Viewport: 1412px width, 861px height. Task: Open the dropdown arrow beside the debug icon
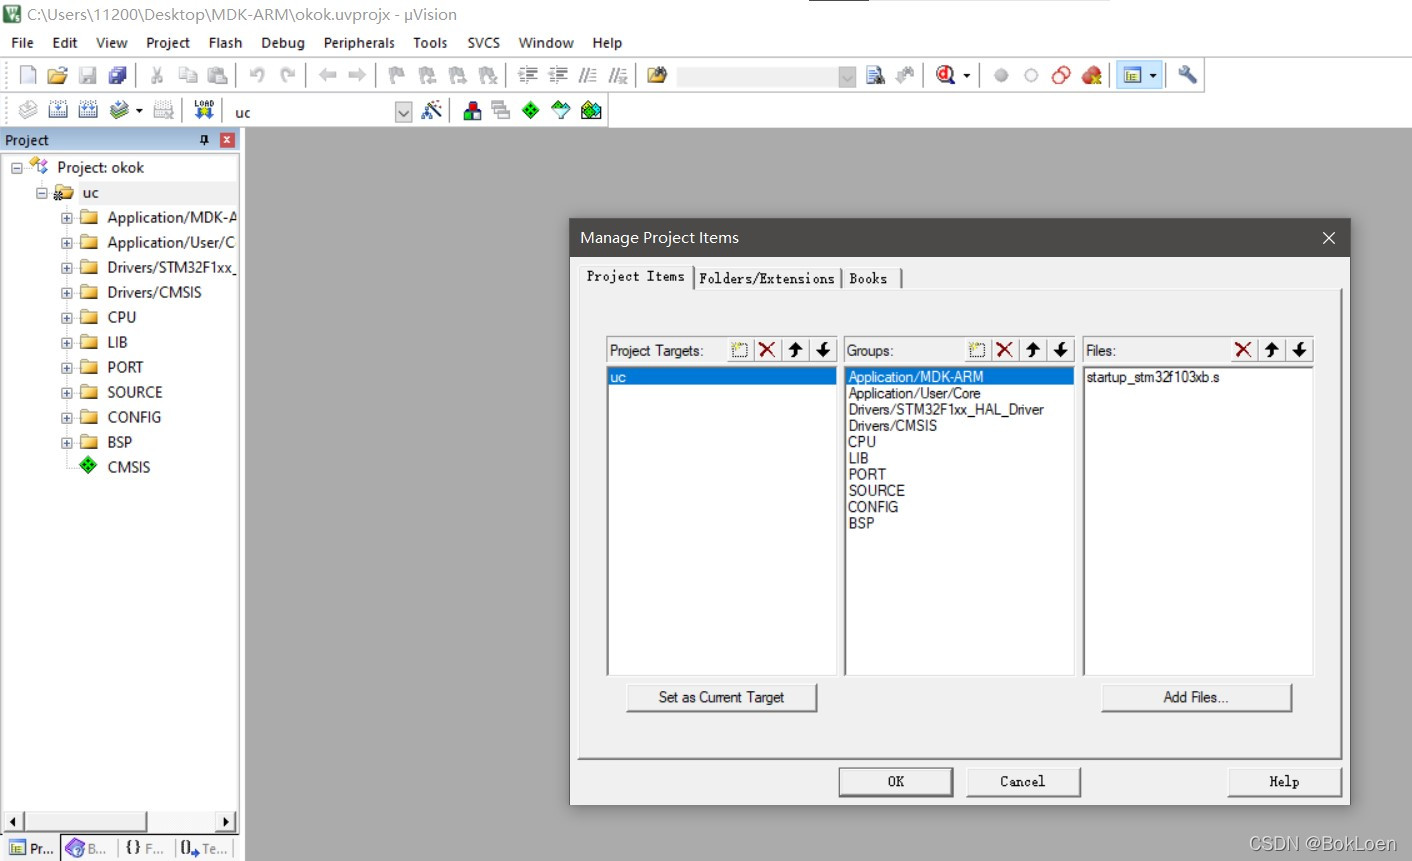966,76
